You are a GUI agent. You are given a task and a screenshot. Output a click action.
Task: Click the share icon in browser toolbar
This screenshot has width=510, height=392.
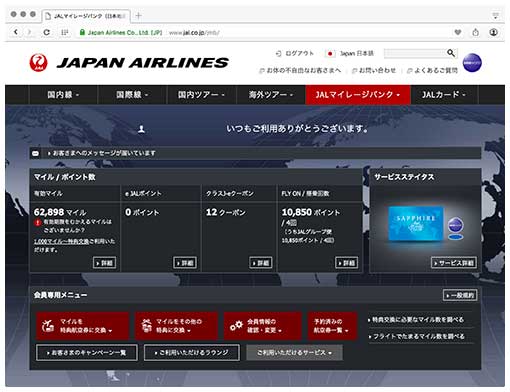(x=476, y=32)
